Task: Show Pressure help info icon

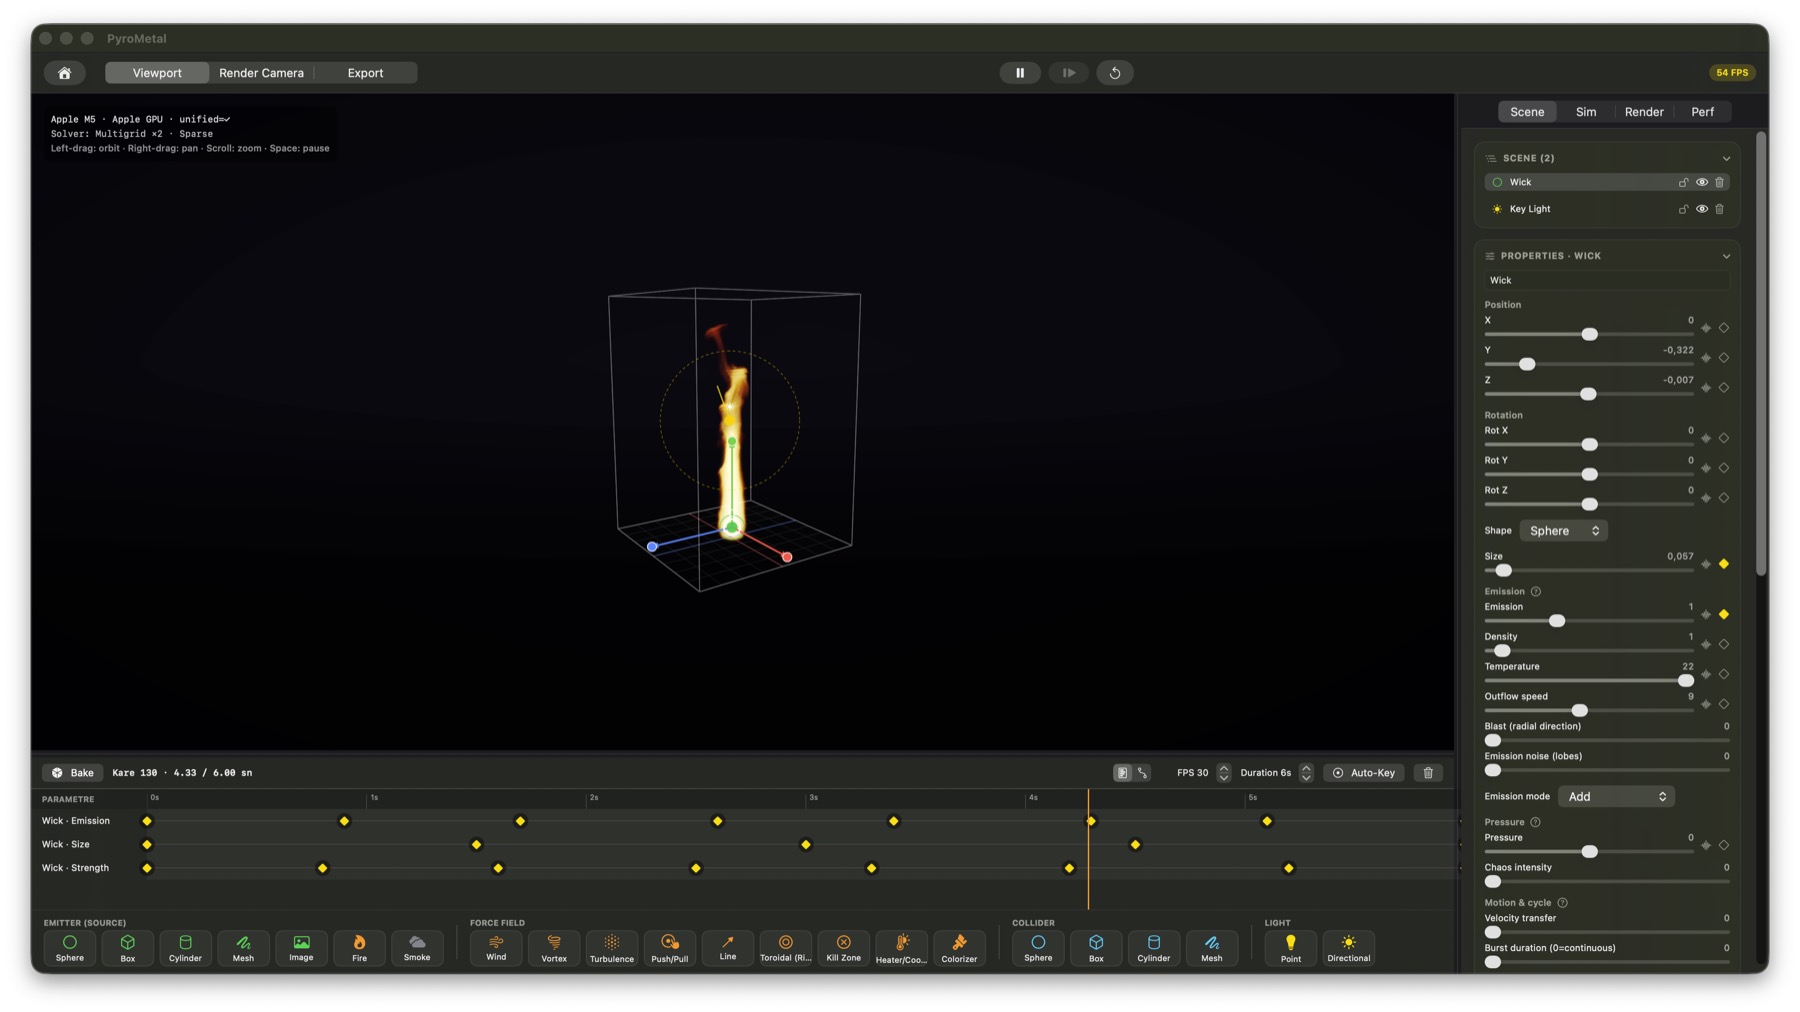Action: point(1535,822)
